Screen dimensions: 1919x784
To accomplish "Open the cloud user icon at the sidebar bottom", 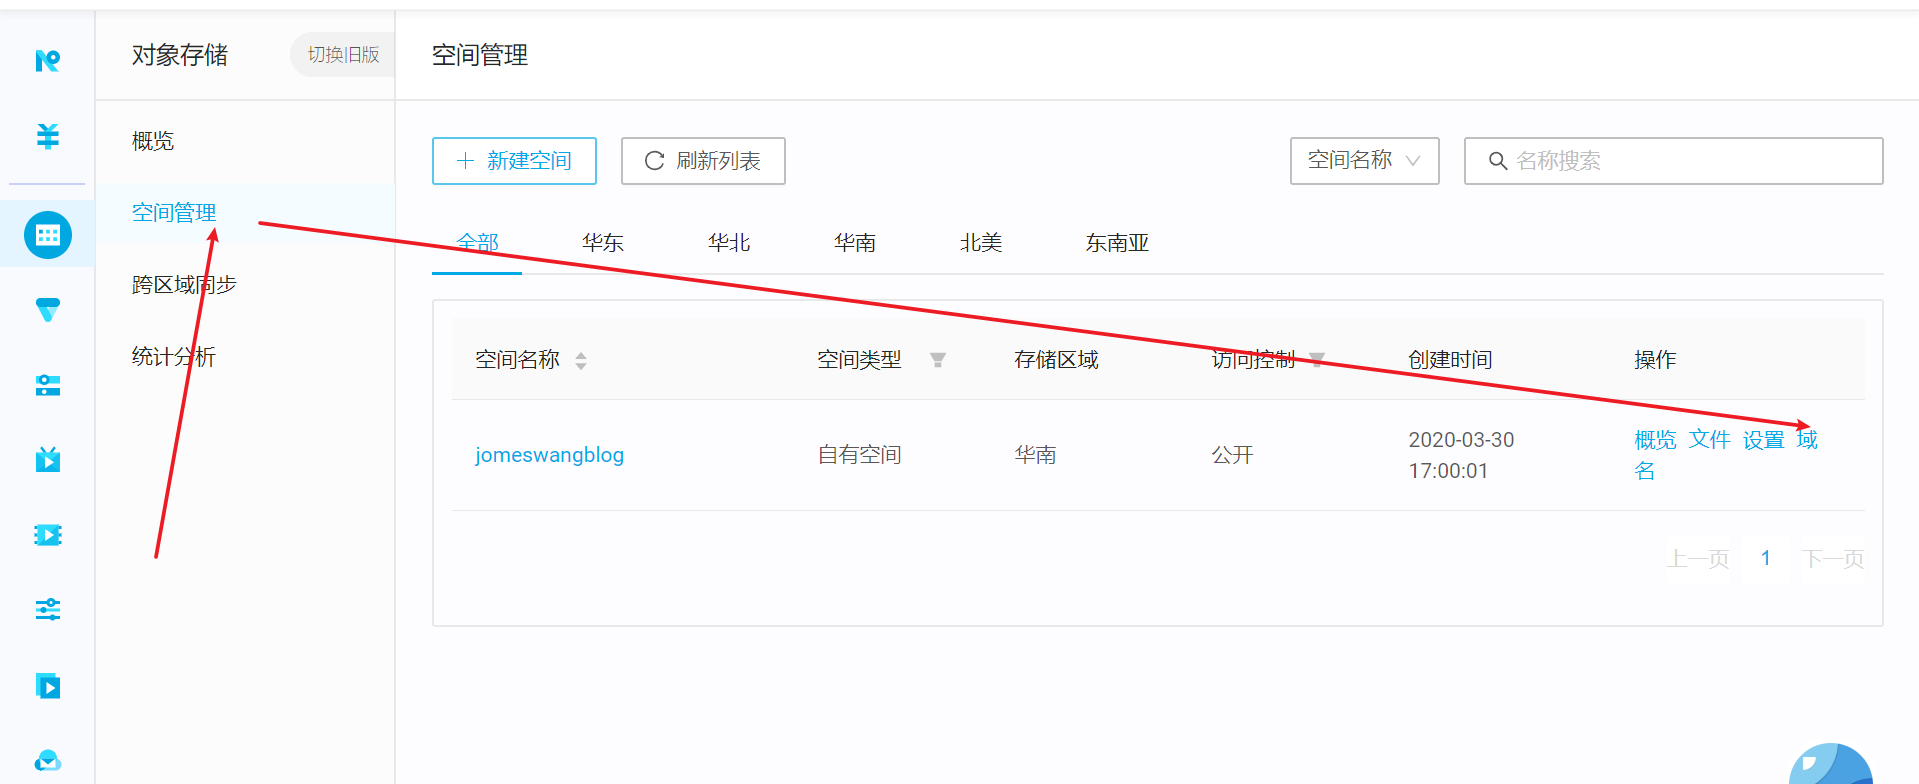I will [47, 760].
